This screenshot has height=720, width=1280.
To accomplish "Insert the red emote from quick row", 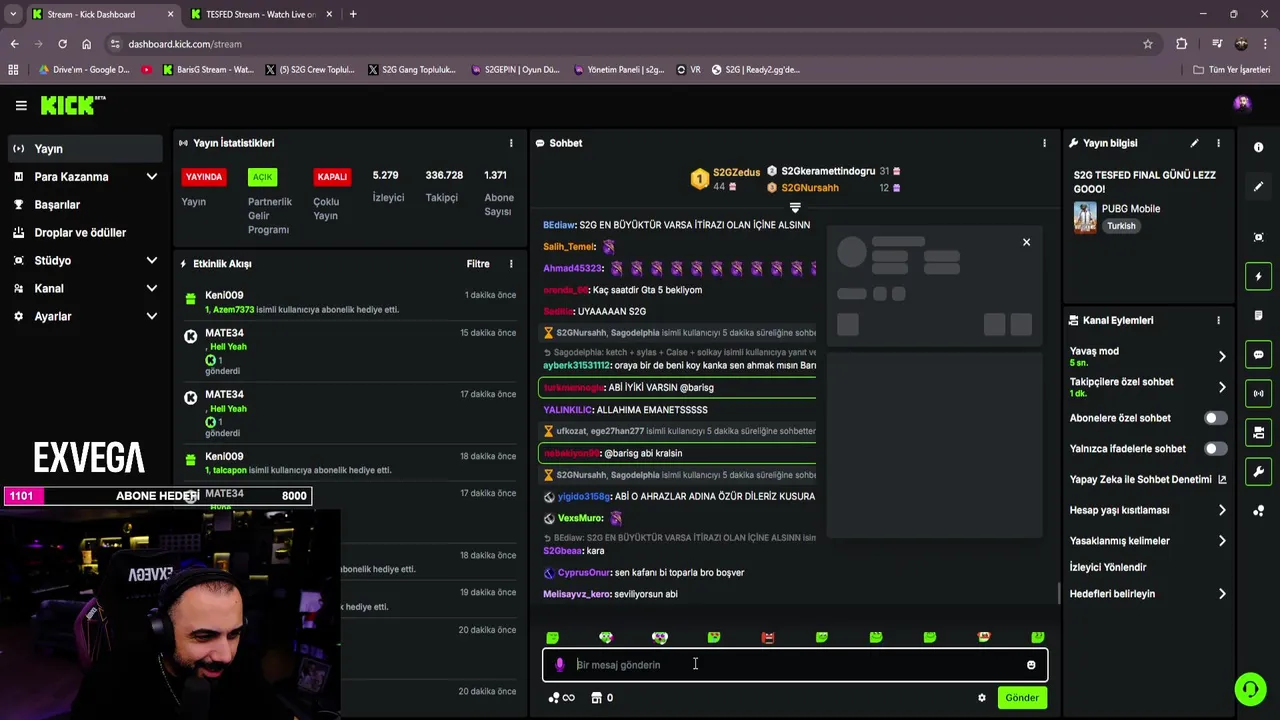I will 768,637.
